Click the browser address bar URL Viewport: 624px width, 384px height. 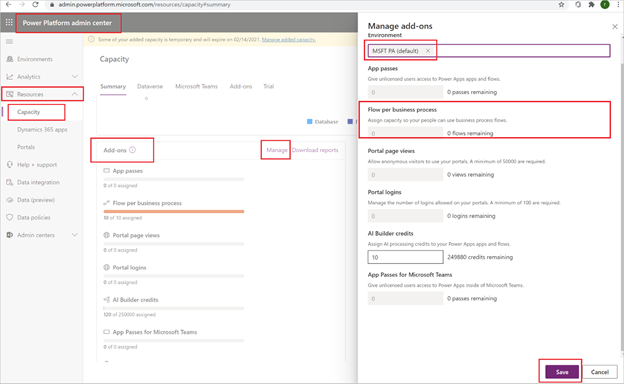144,4
